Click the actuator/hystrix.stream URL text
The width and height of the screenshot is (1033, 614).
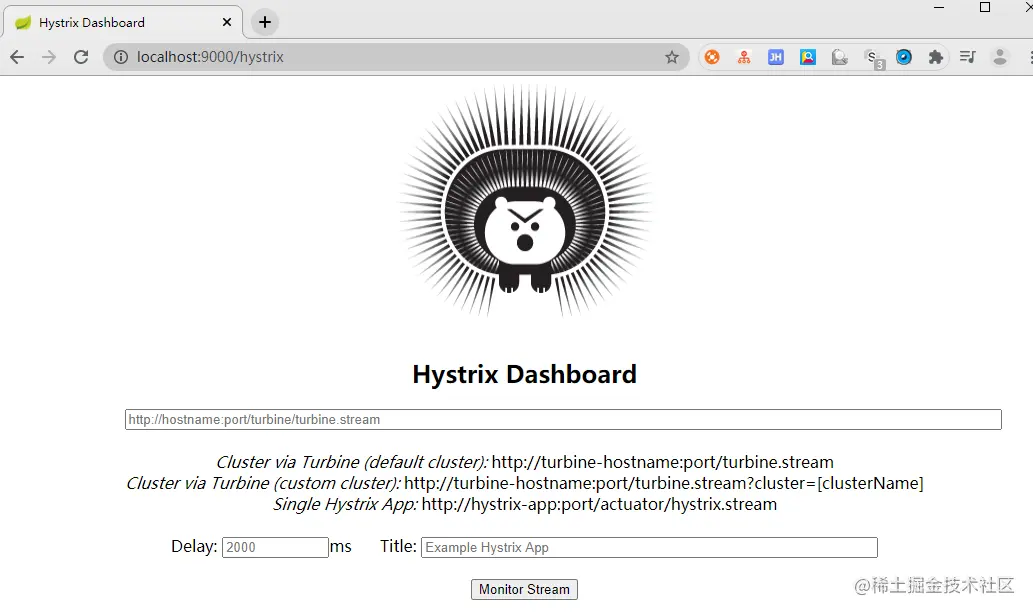coord(599,504)
